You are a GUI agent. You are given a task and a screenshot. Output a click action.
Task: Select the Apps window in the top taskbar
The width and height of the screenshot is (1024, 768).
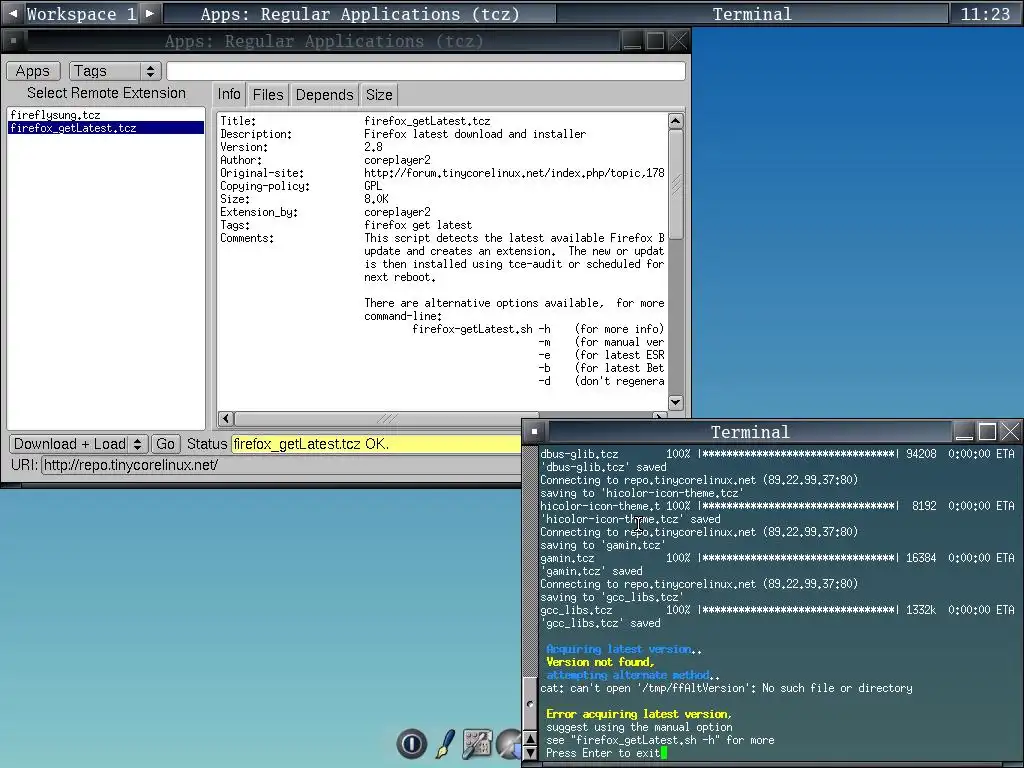[x=359, y=14]
